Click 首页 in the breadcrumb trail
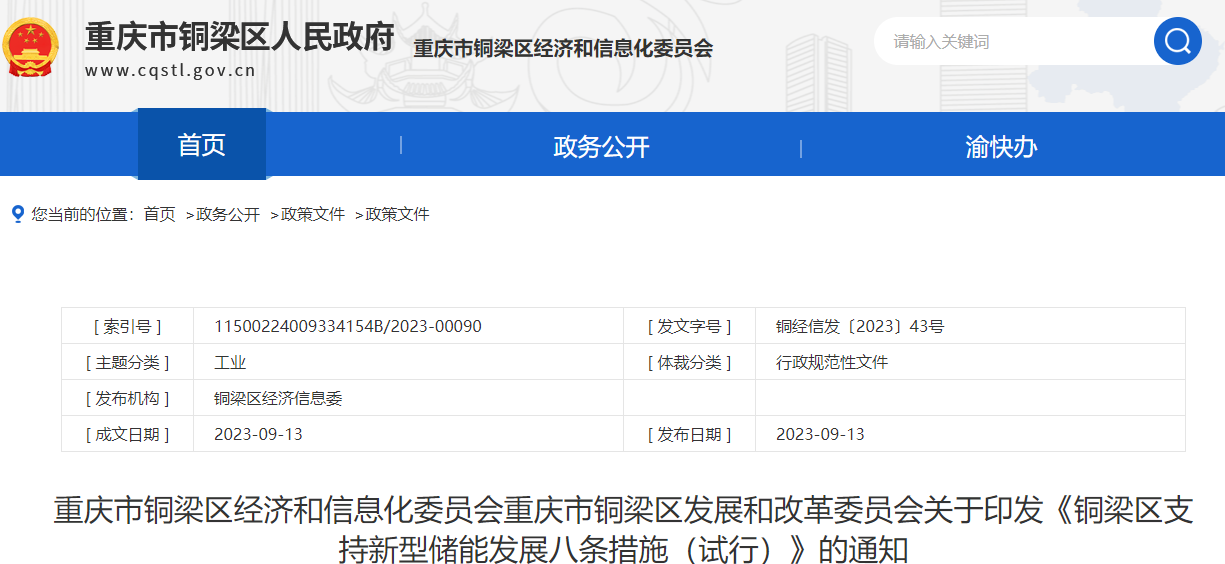Screen dimensions: 1225x564 pos(159,214)
